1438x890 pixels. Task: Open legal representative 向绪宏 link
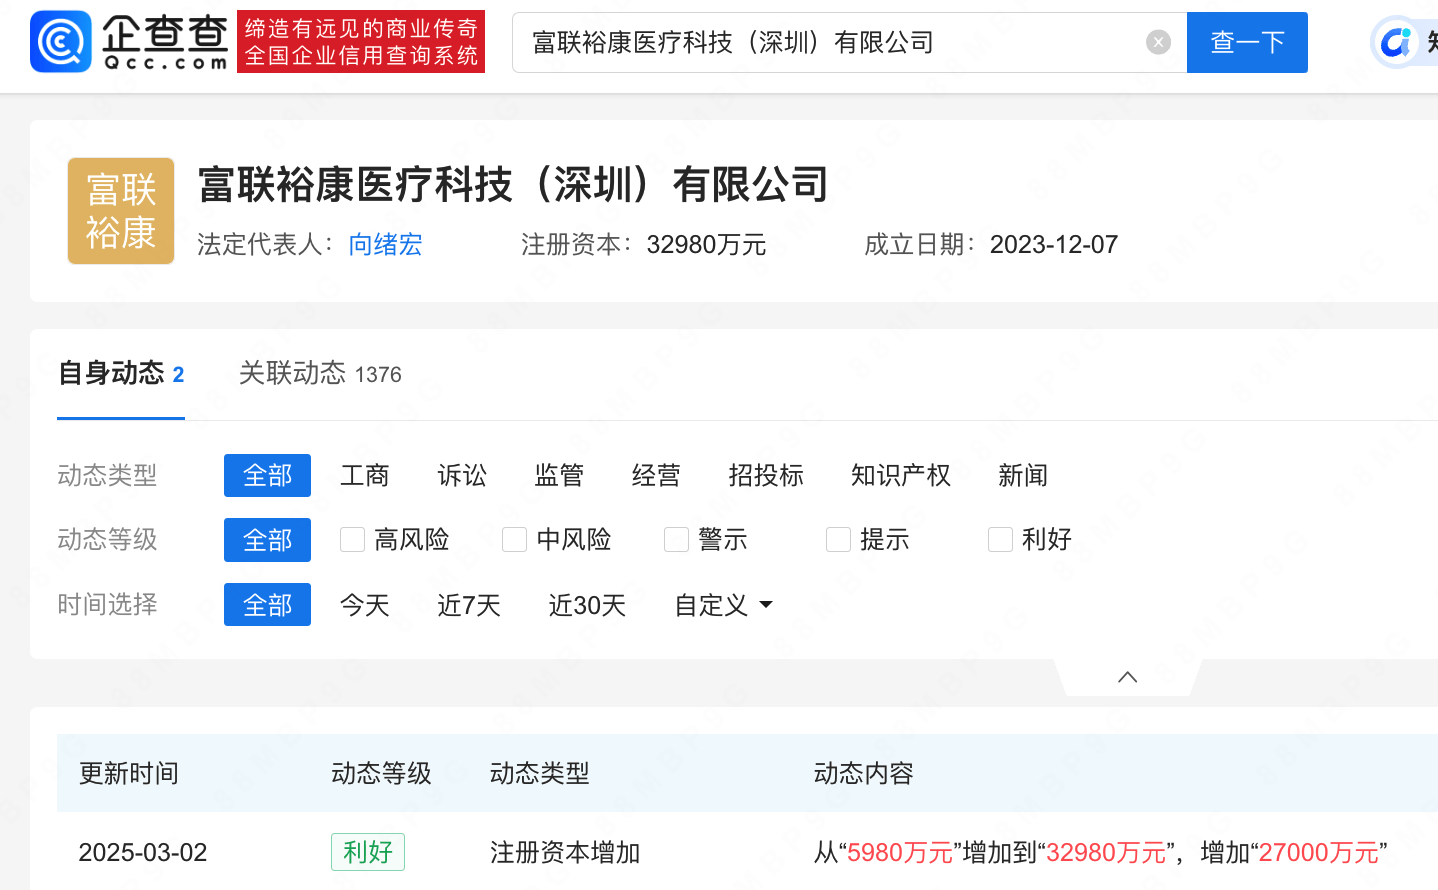[385, 245]
